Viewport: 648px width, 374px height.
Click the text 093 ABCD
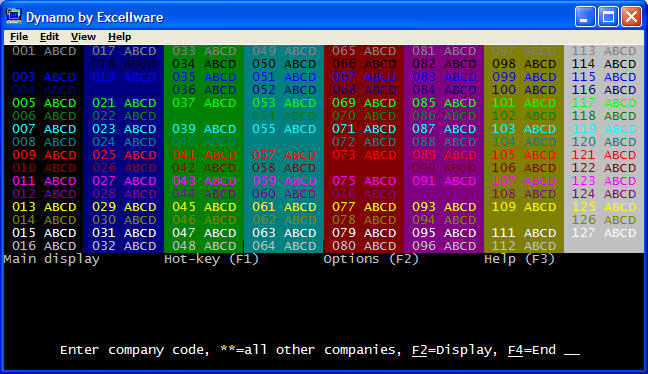pos(444,207)
